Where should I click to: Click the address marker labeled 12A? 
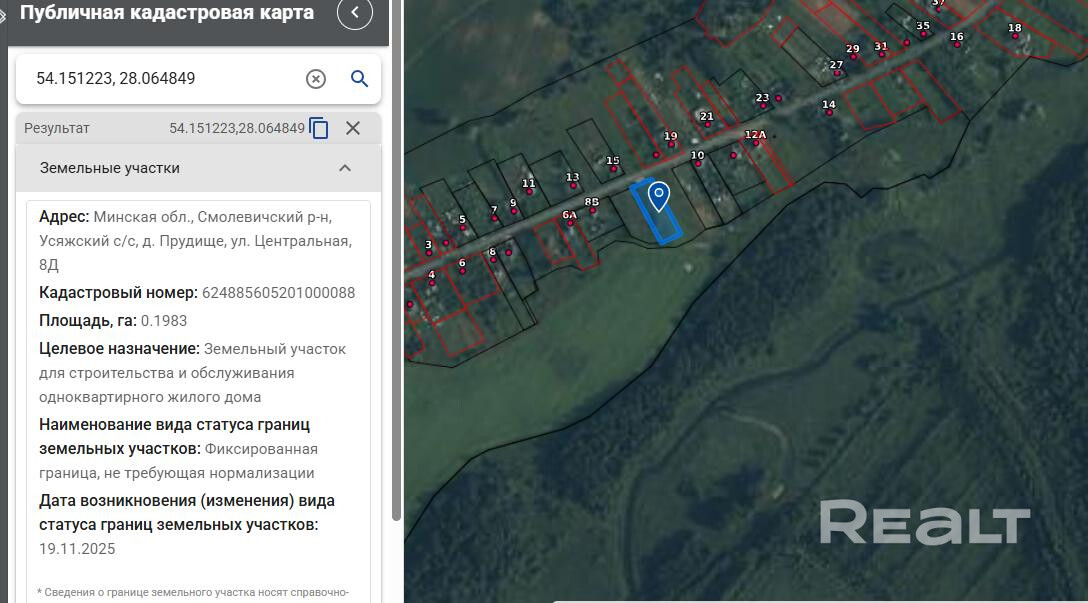pos(756,142)
